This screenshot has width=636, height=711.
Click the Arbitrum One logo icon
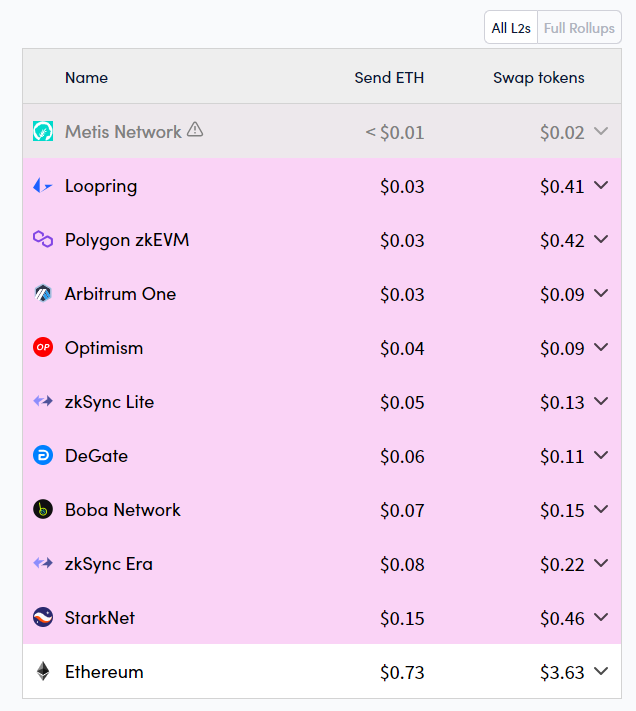tap(43, 293)
